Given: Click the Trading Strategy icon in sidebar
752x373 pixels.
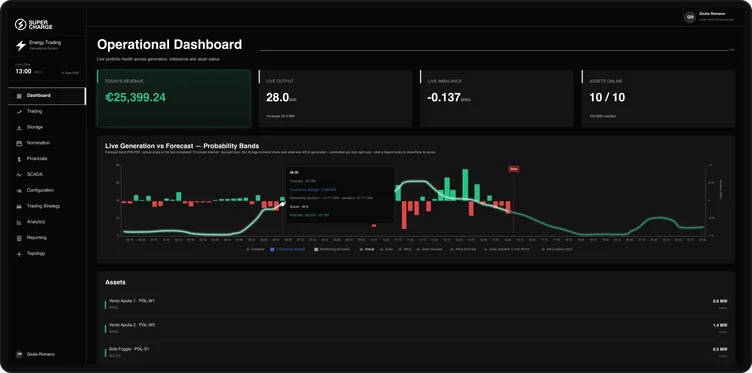Looking at the screenshot, I should (x=19, y=206).
